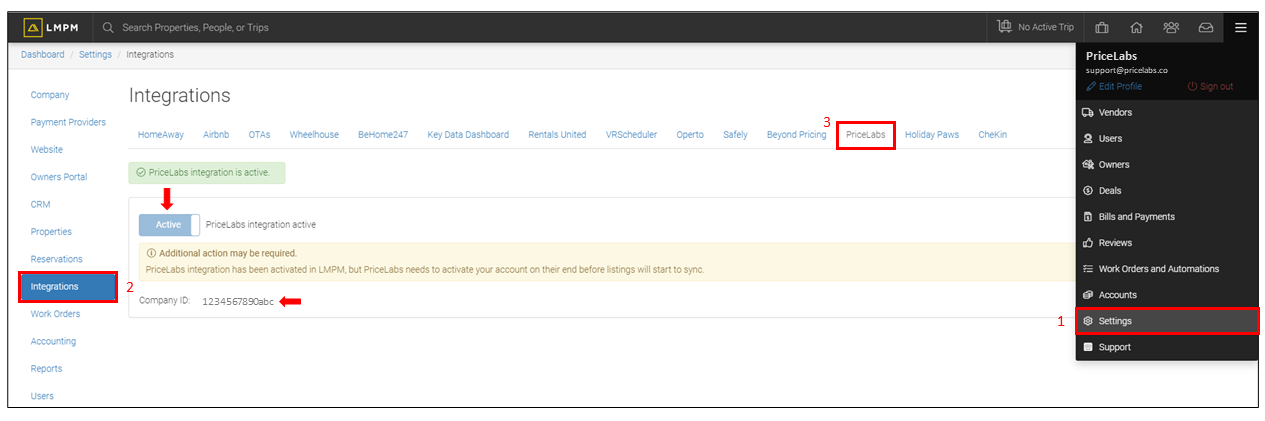Toggle the Active PriceLabs integration switch
The height and width of the screenshot is (421, 1265).
tap(169, 225)
